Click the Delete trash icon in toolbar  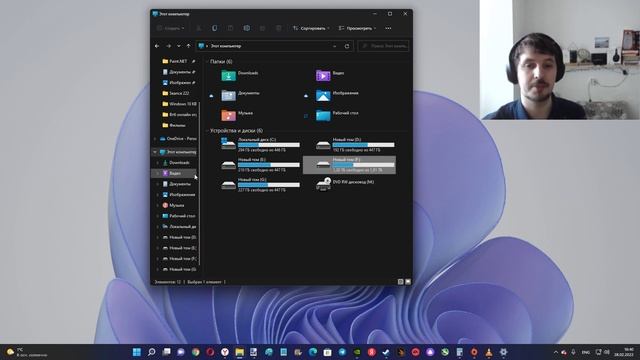click(x=278, y=28)
